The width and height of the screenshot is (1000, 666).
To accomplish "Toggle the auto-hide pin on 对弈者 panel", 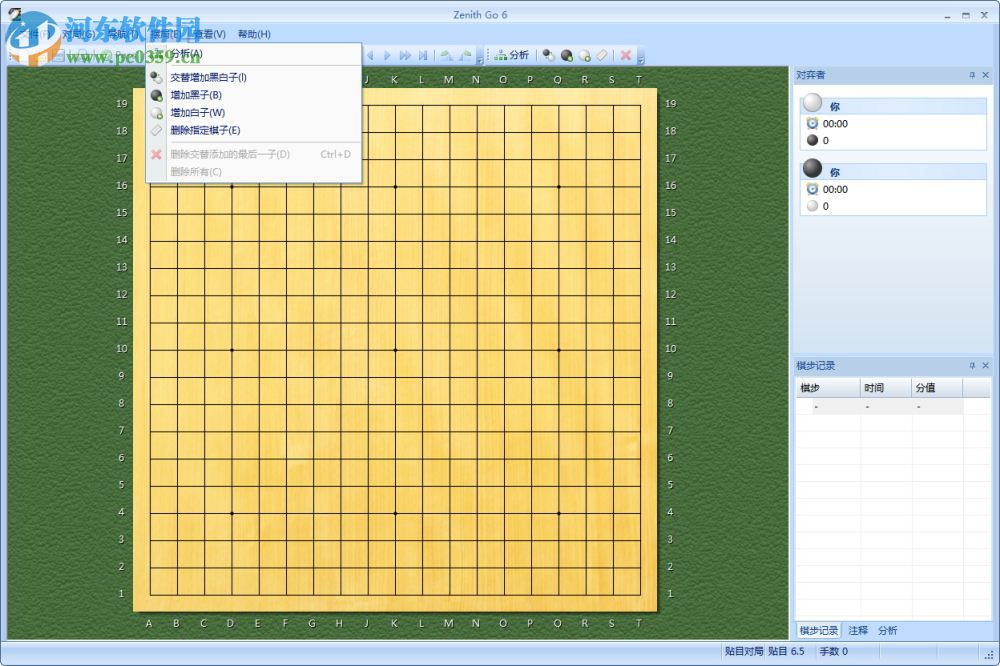I will pos(970,75).
